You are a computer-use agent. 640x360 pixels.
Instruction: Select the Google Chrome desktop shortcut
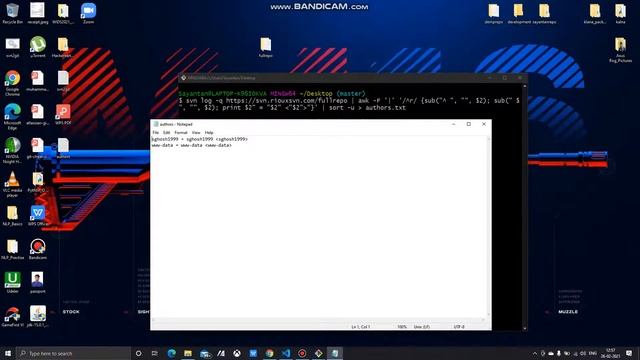(x=12, y=83)
